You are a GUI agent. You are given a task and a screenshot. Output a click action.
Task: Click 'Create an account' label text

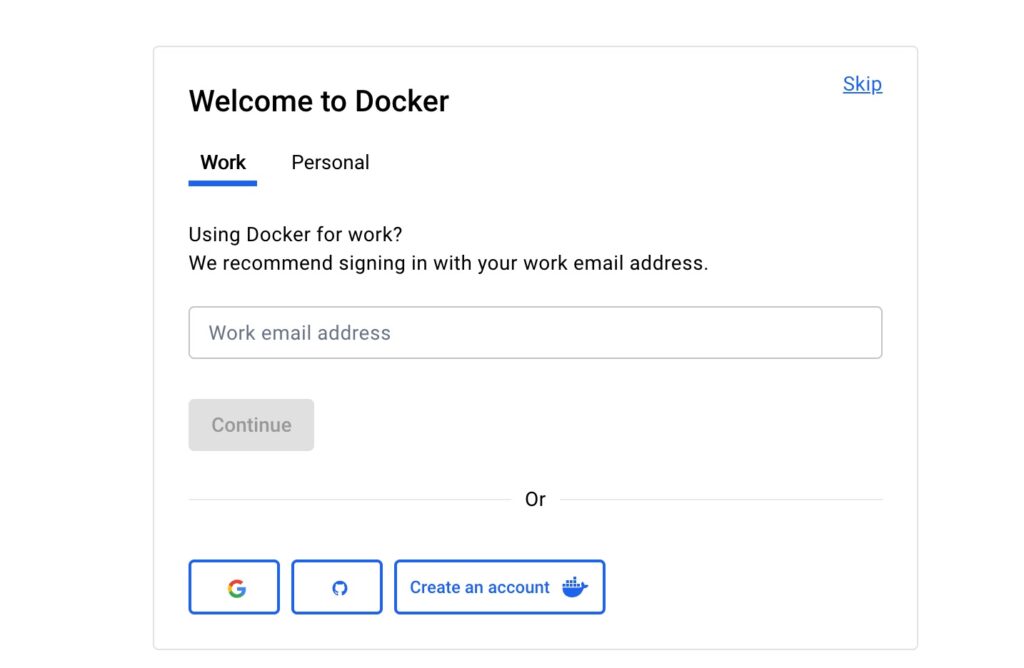[x=480, y=587]
